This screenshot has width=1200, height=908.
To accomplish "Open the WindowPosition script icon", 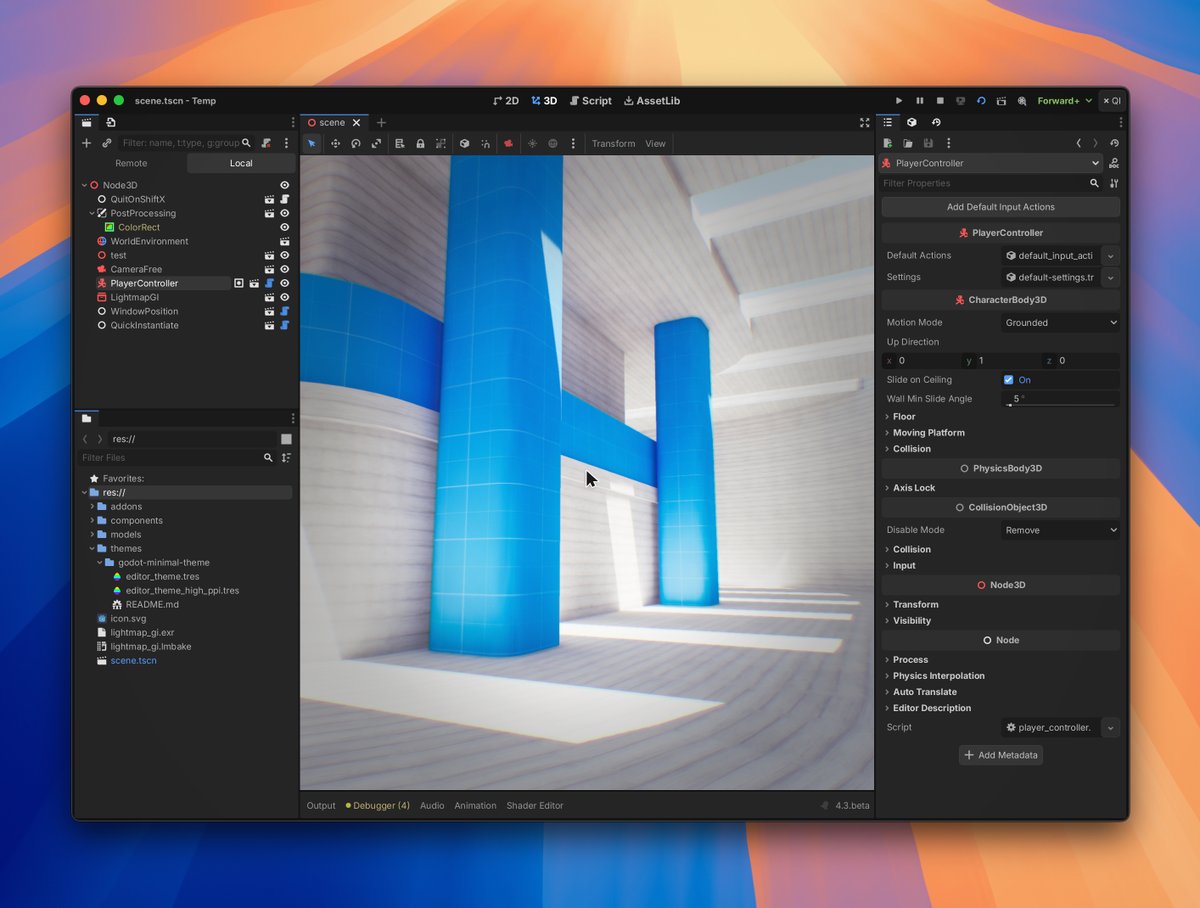I will coord(284,311).
